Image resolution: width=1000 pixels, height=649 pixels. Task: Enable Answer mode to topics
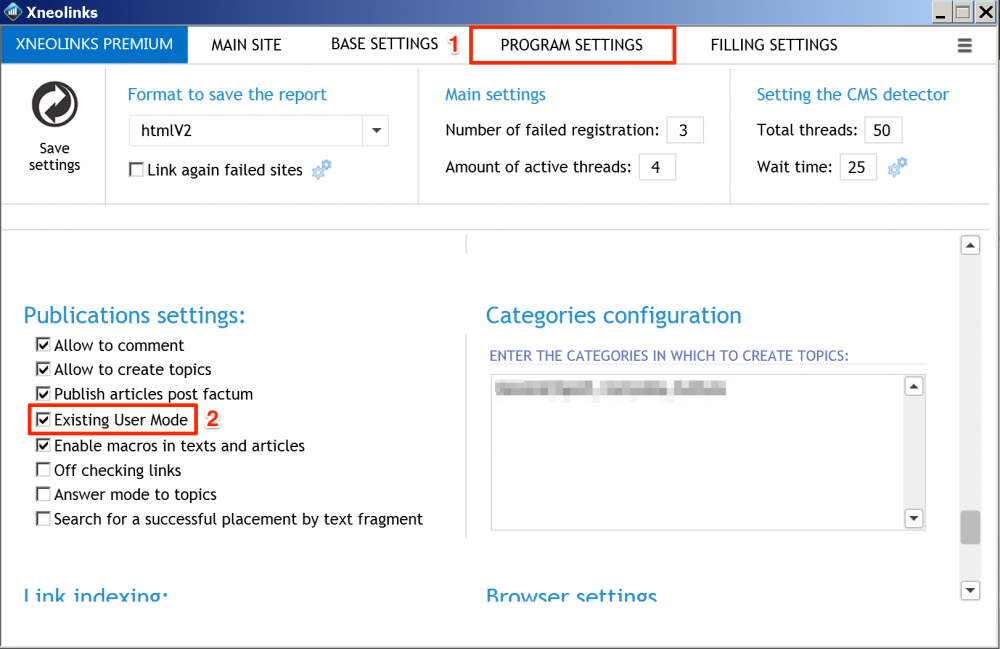click(43, 494)
